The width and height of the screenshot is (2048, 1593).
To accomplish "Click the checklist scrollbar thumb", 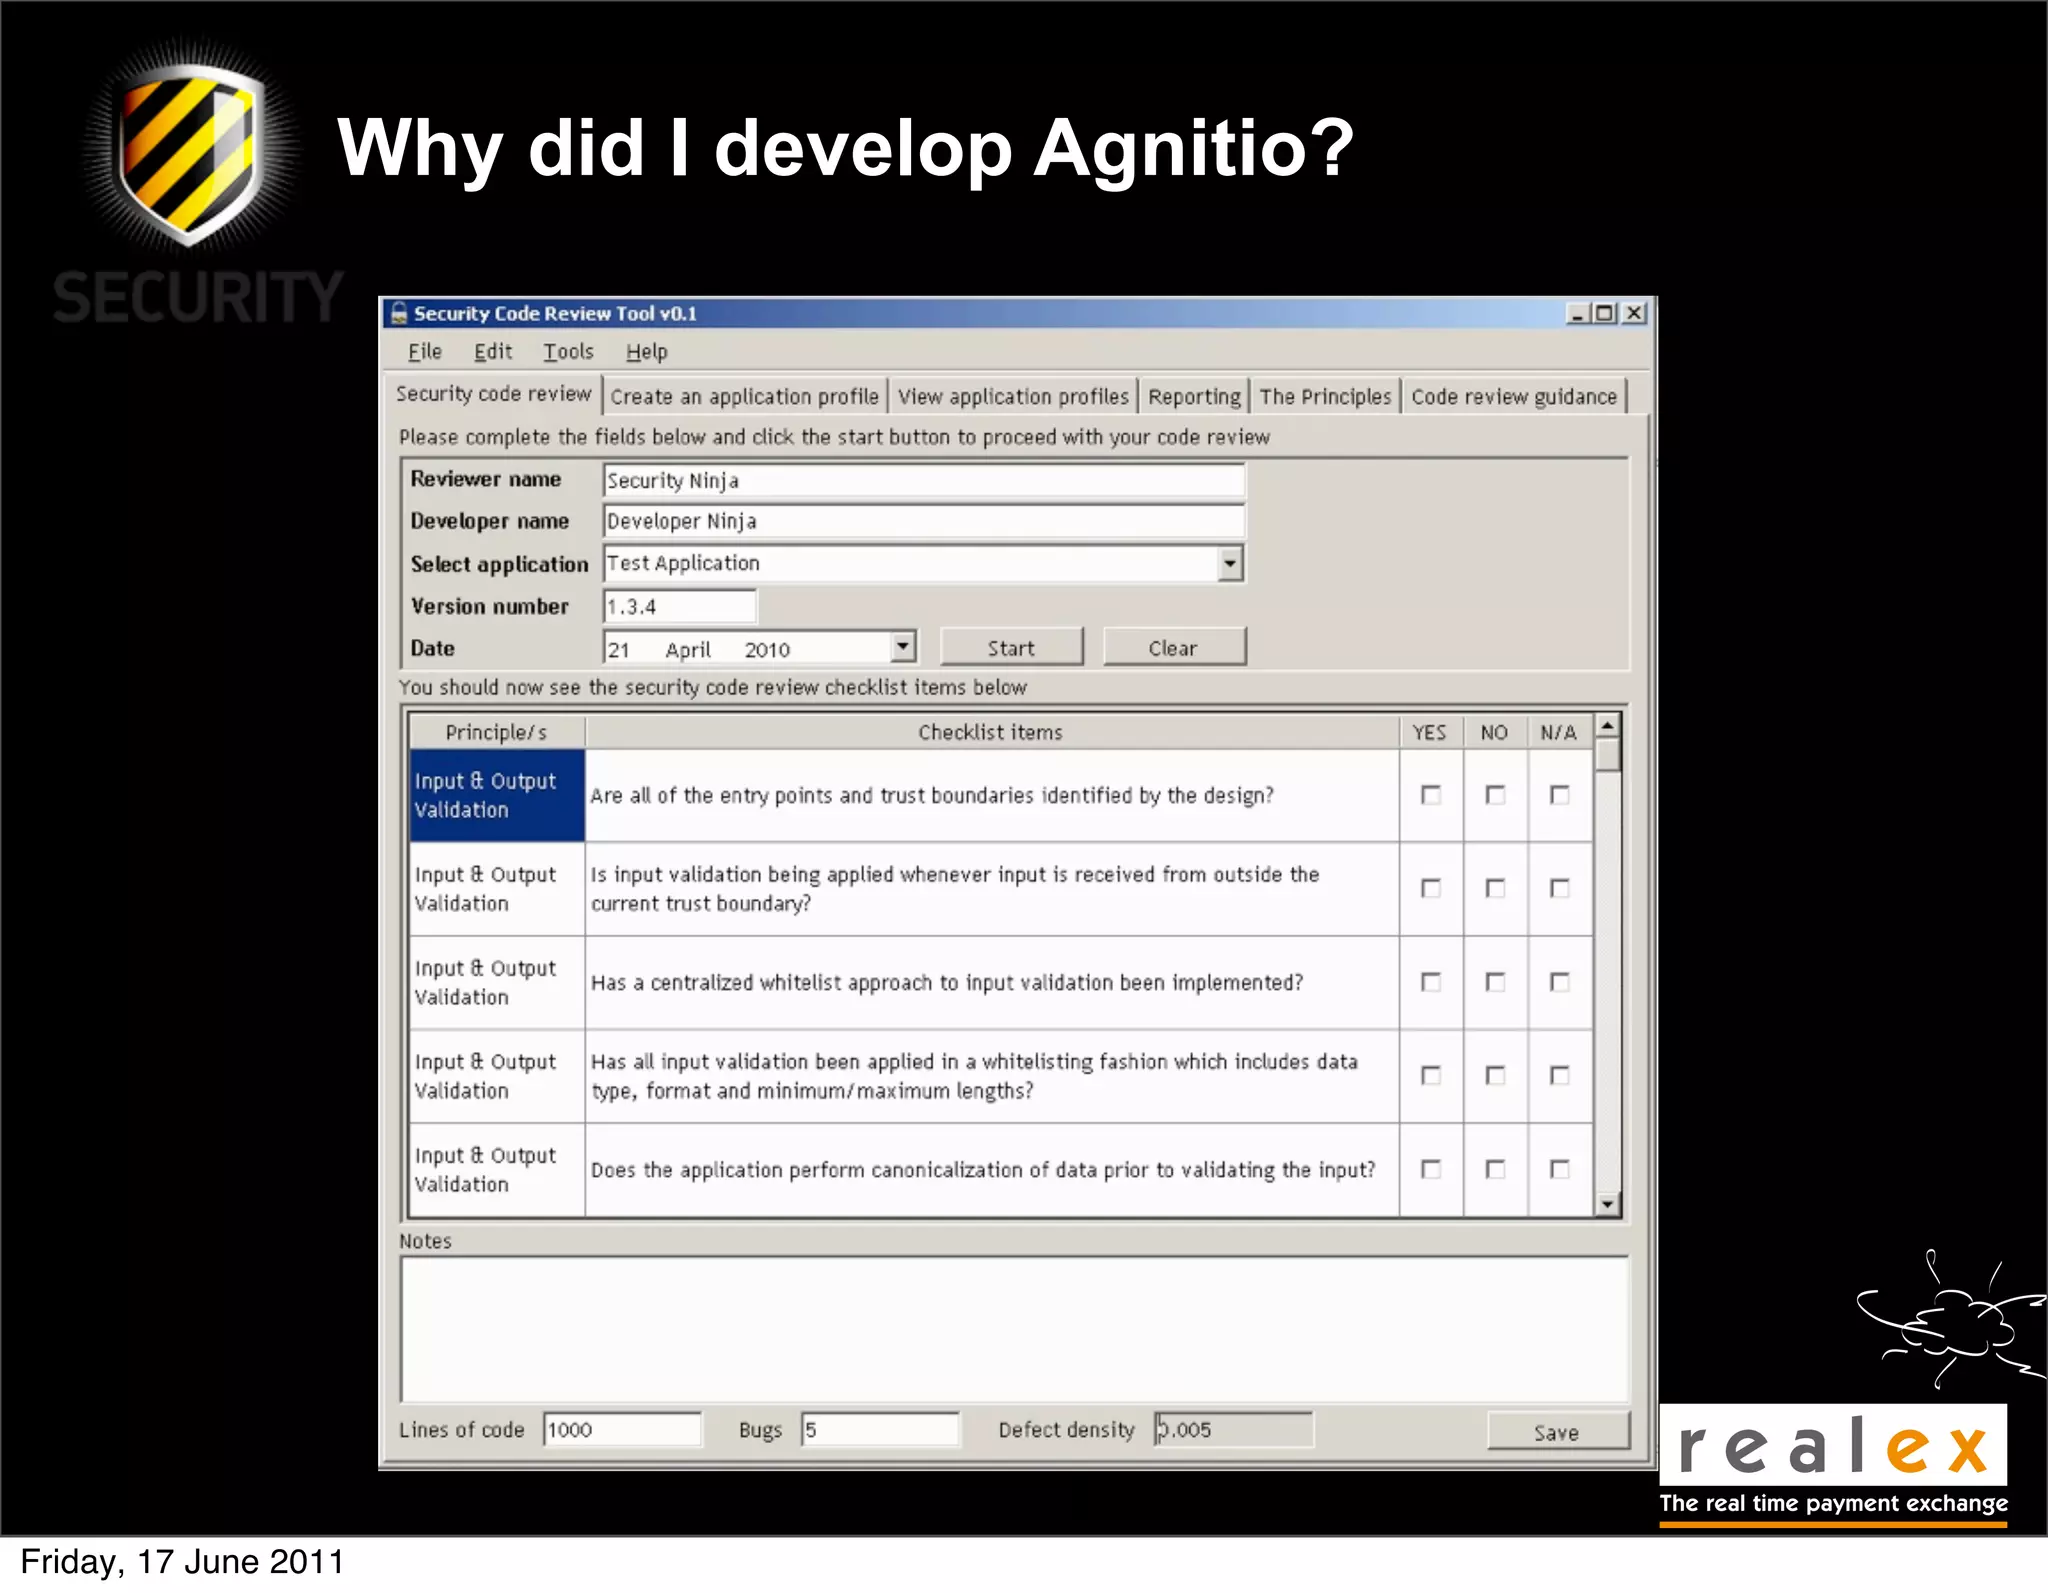I will (x=1607, y=755).
